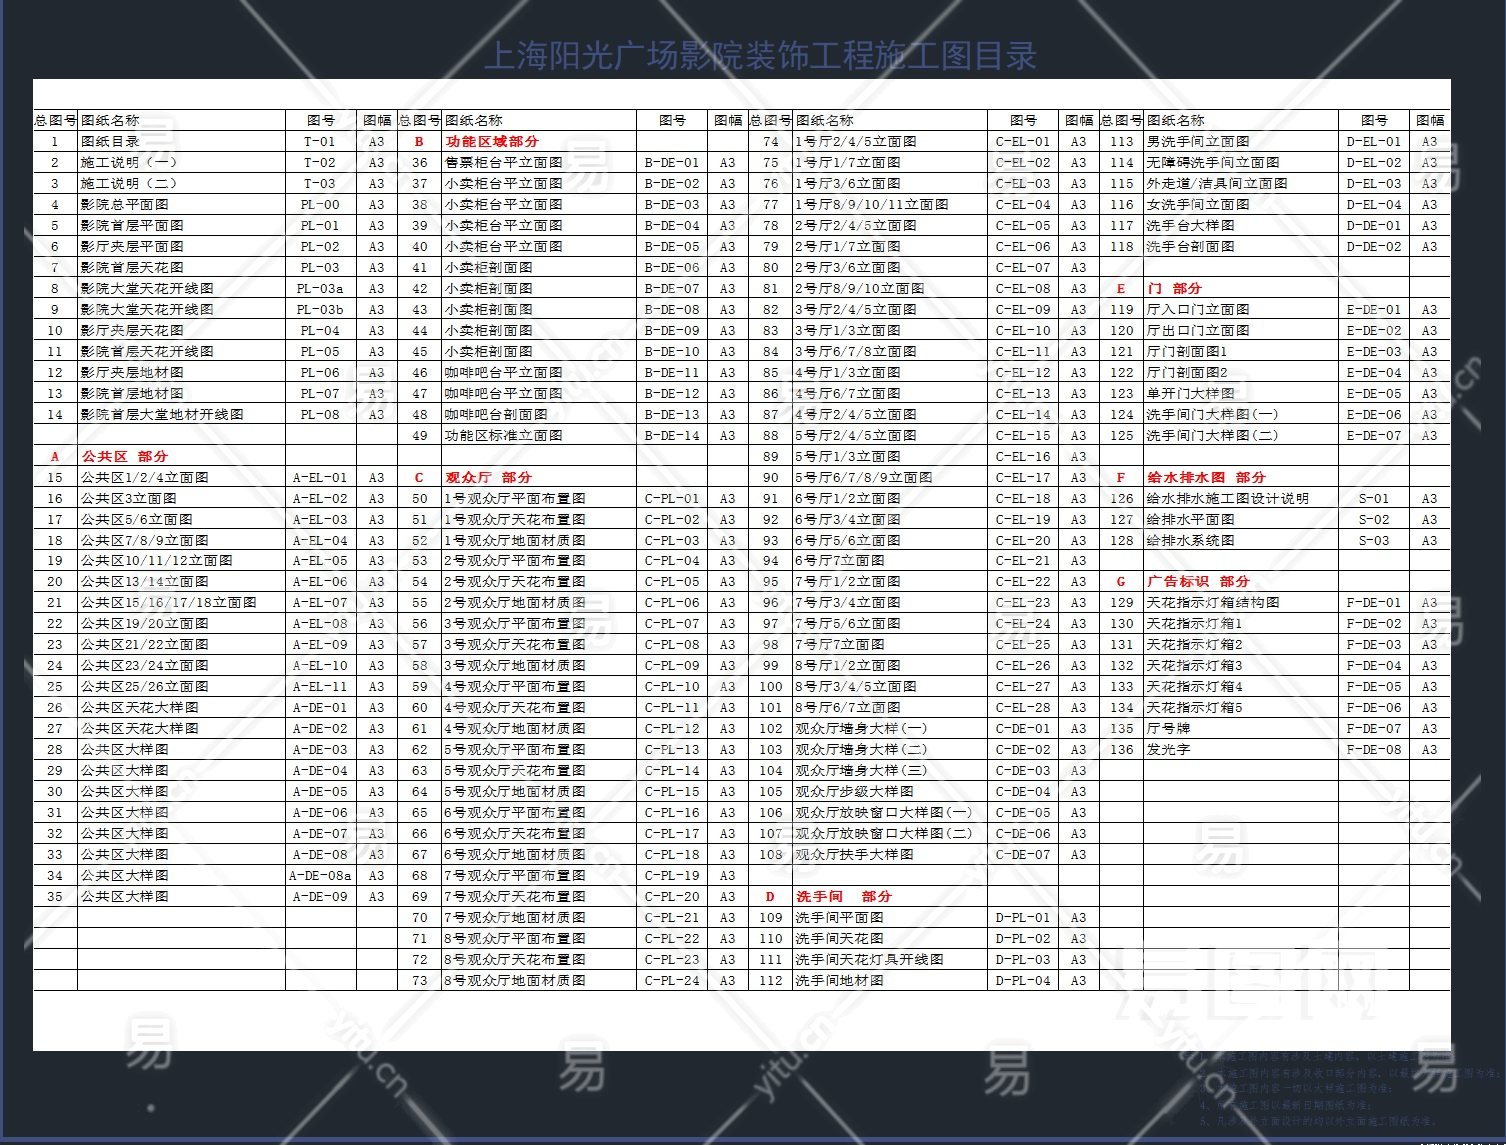Click drawing number PL-00

click(x=320, y=205)
